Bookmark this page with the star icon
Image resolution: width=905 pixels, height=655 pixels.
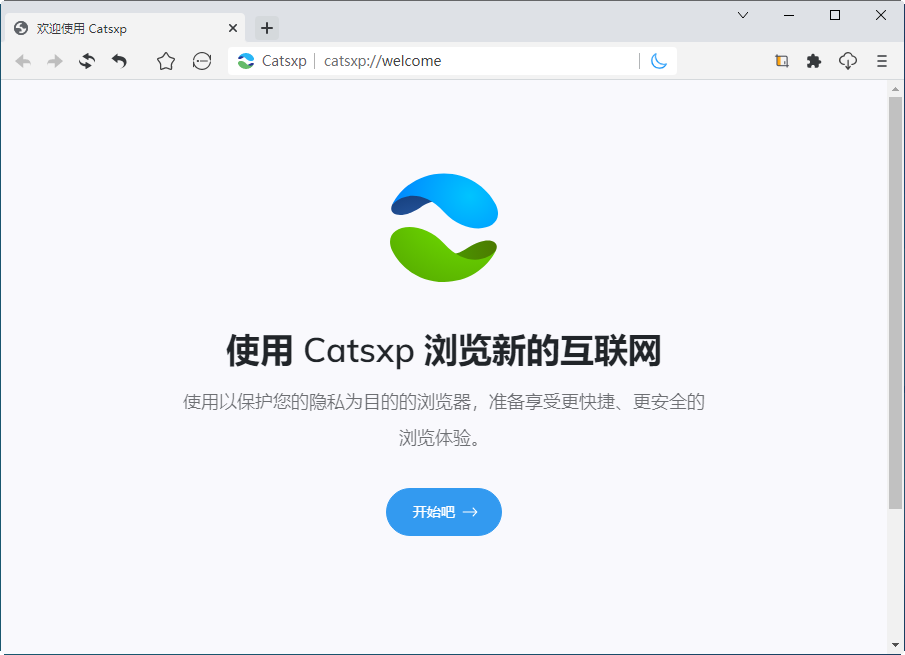[166, 61]
